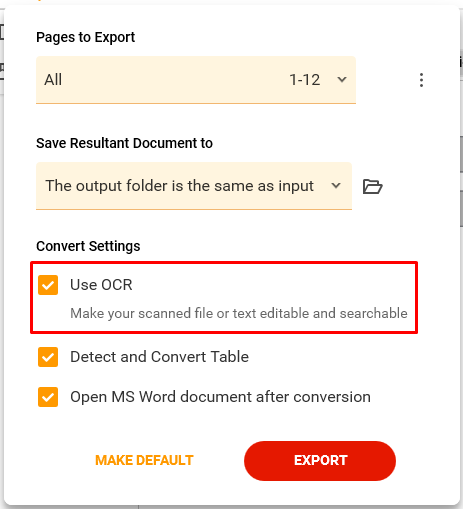Click the MAKE DEFAULT button

point(144,460)
